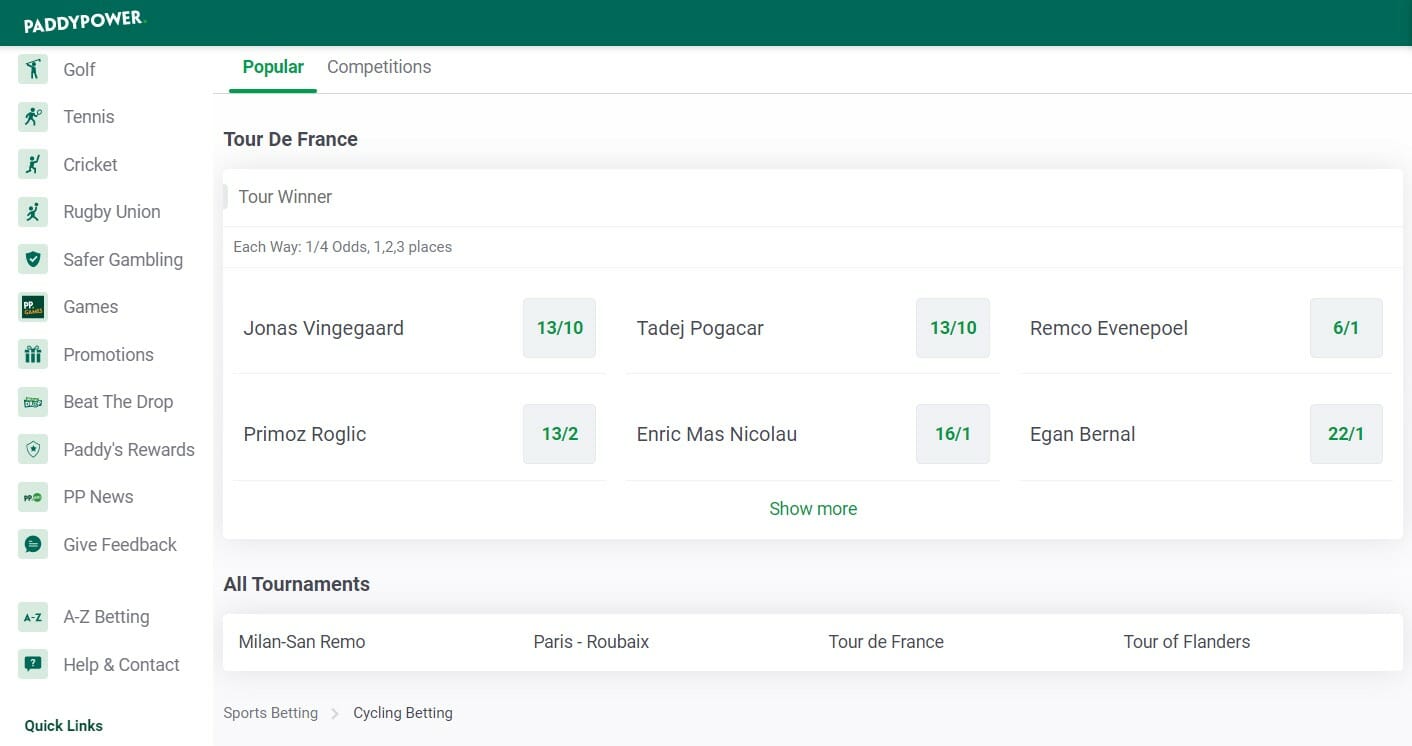This screenshot has width=1412, height=746.
Task: Expand list with Show more
Action: (x=813, y=509)
